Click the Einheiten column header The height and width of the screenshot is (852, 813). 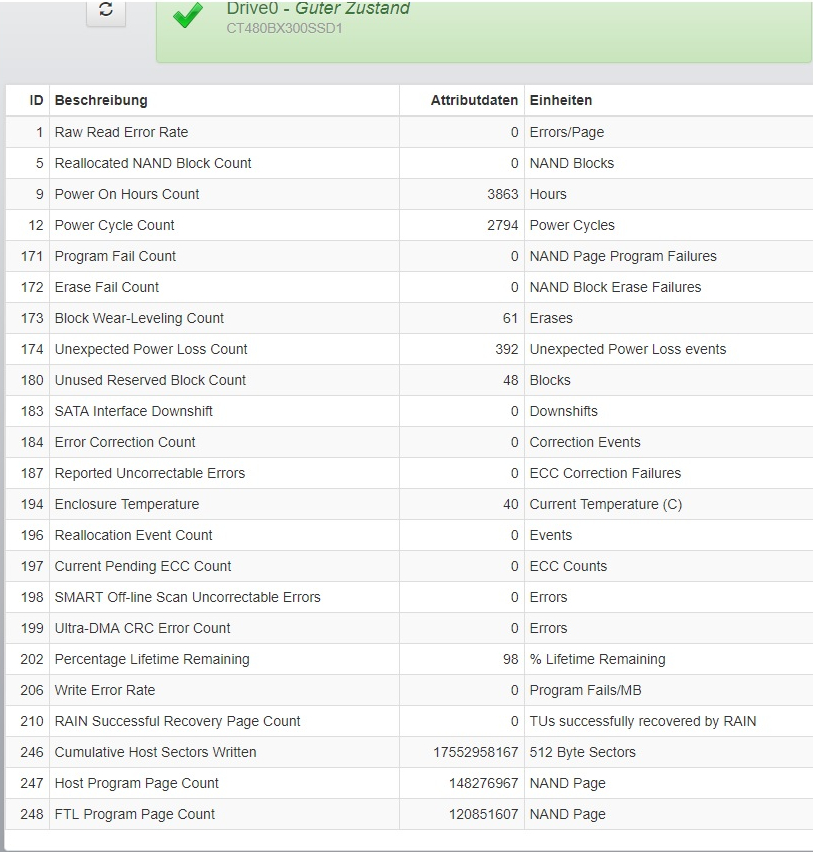pyautogui.click(x=561, y=101)
